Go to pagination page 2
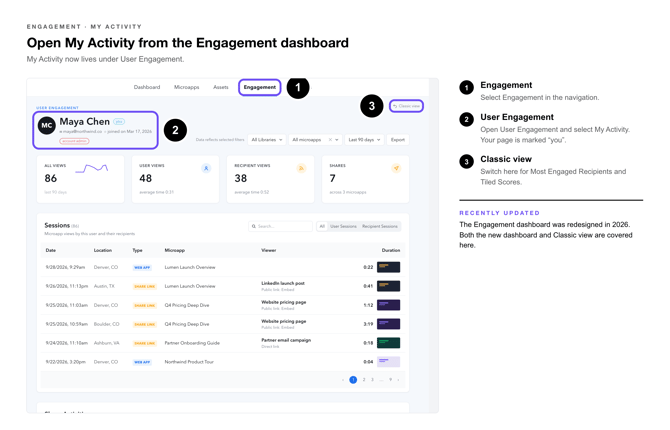The width and height of the screenshot is (670, 430). 364,380
